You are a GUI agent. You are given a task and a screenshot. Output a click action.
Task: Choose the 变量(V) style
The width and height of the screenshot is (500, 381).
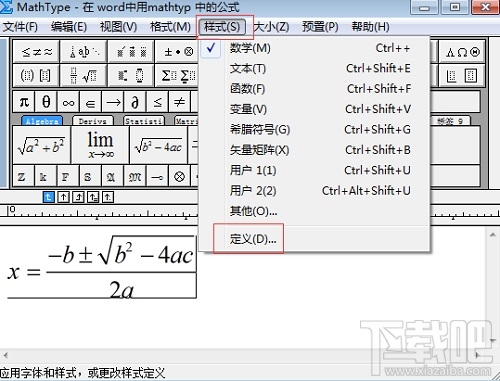coord(314,109)
